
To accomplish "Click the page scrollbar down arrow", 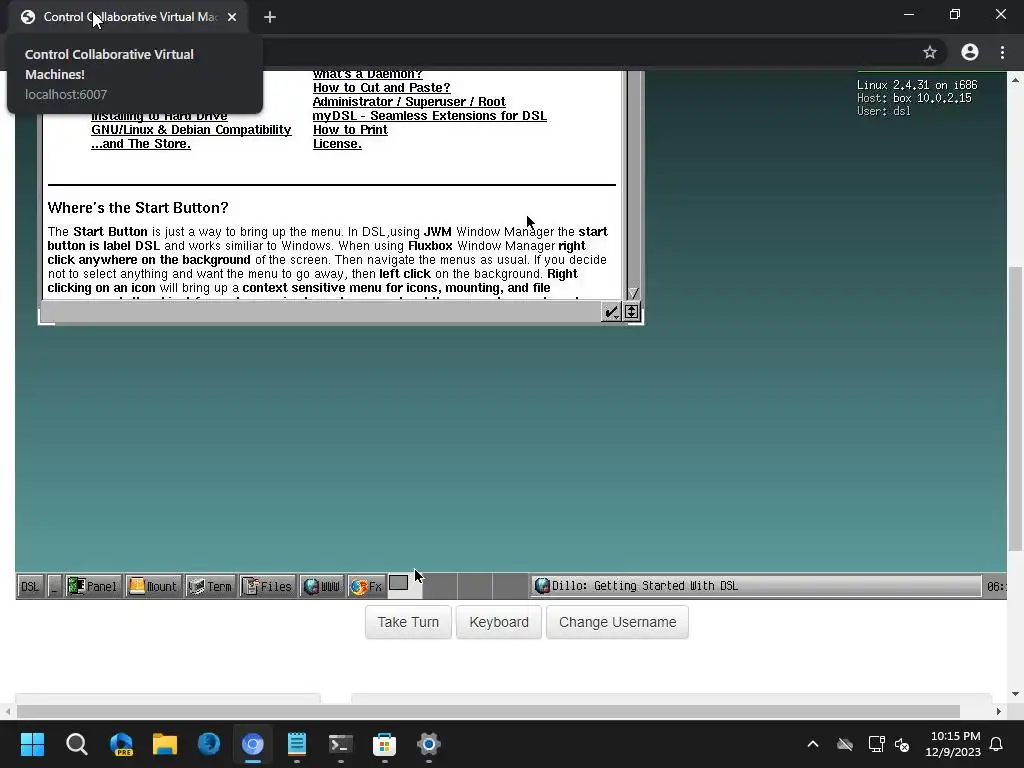I will point(1015,694).
